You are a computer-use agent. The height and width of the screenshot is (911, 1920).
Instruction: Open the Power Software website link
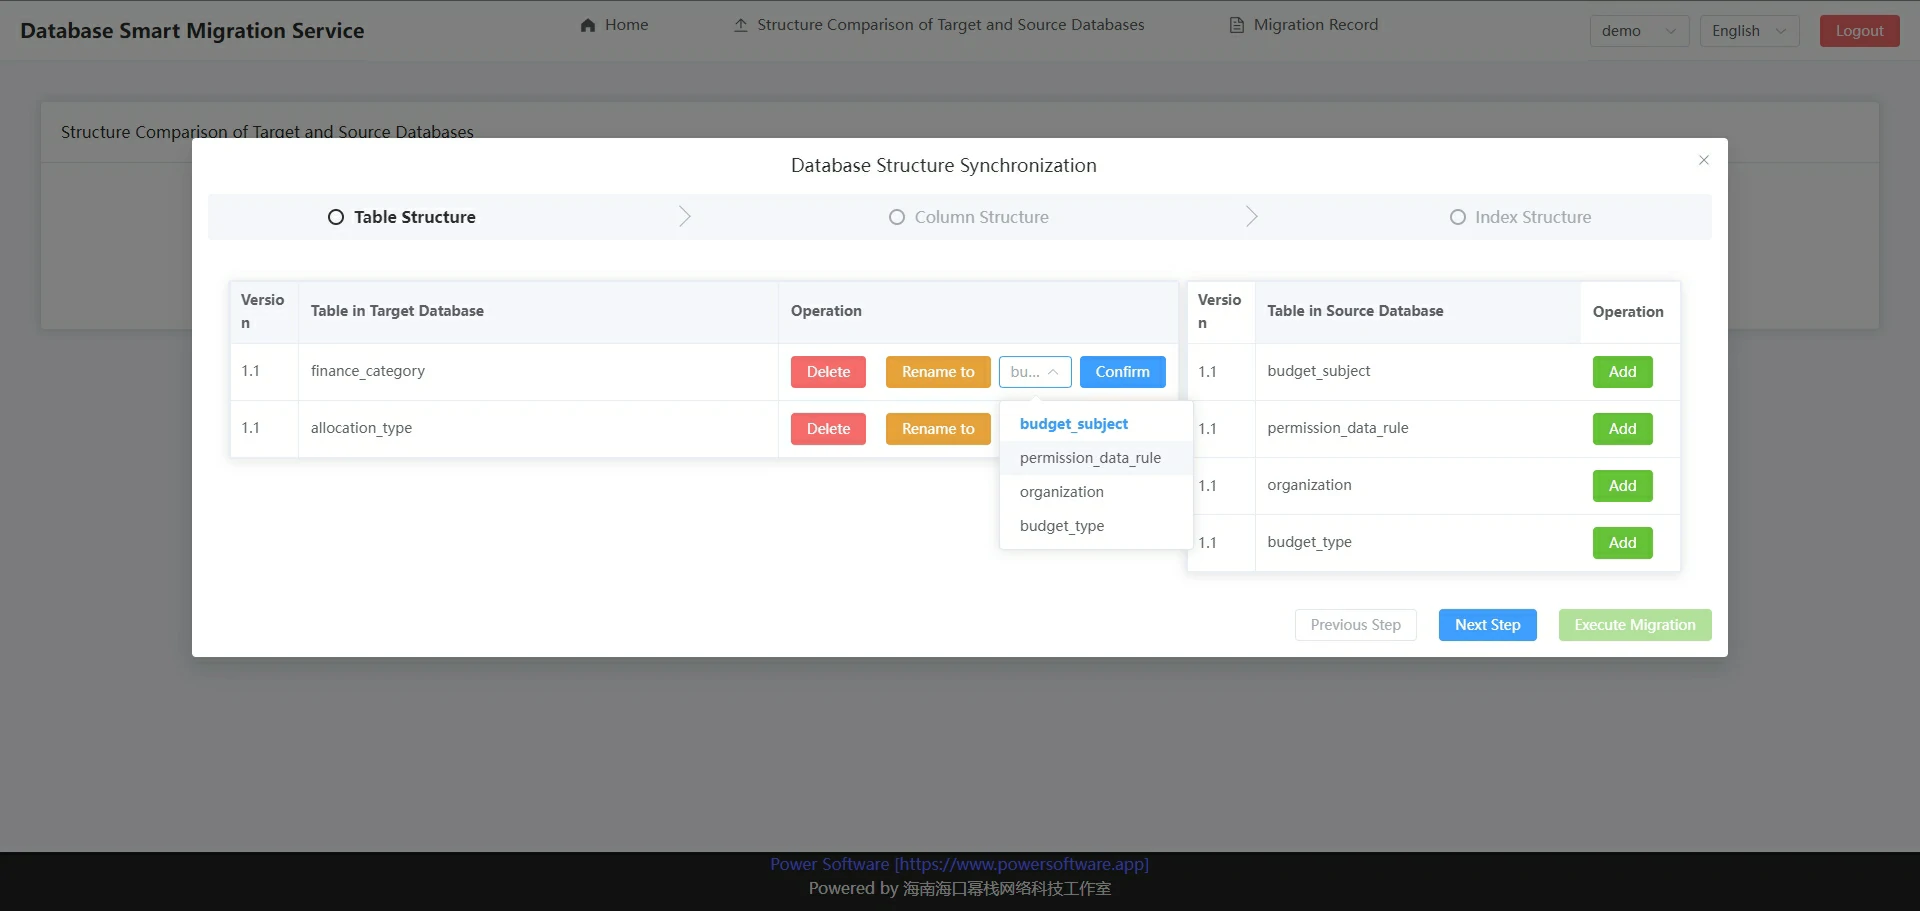(x=959, y=864)
